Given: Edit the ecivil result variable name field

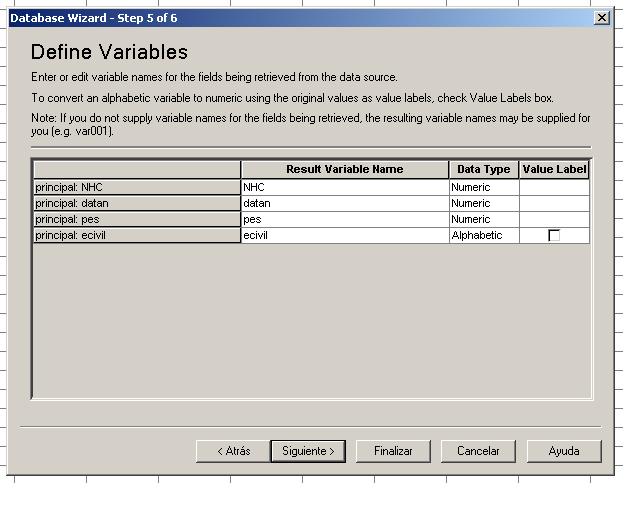Looking at the screenshot, I should click(x=344, y=236).
